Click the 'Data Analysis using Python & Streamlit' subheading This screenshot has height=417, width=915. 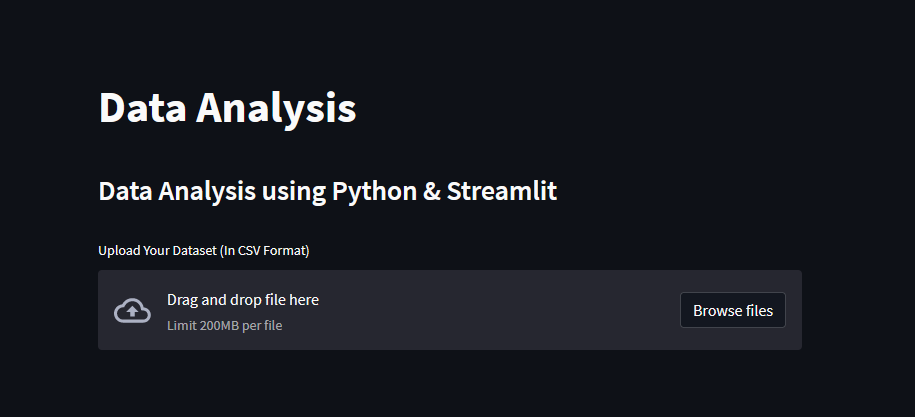[327, 190]
